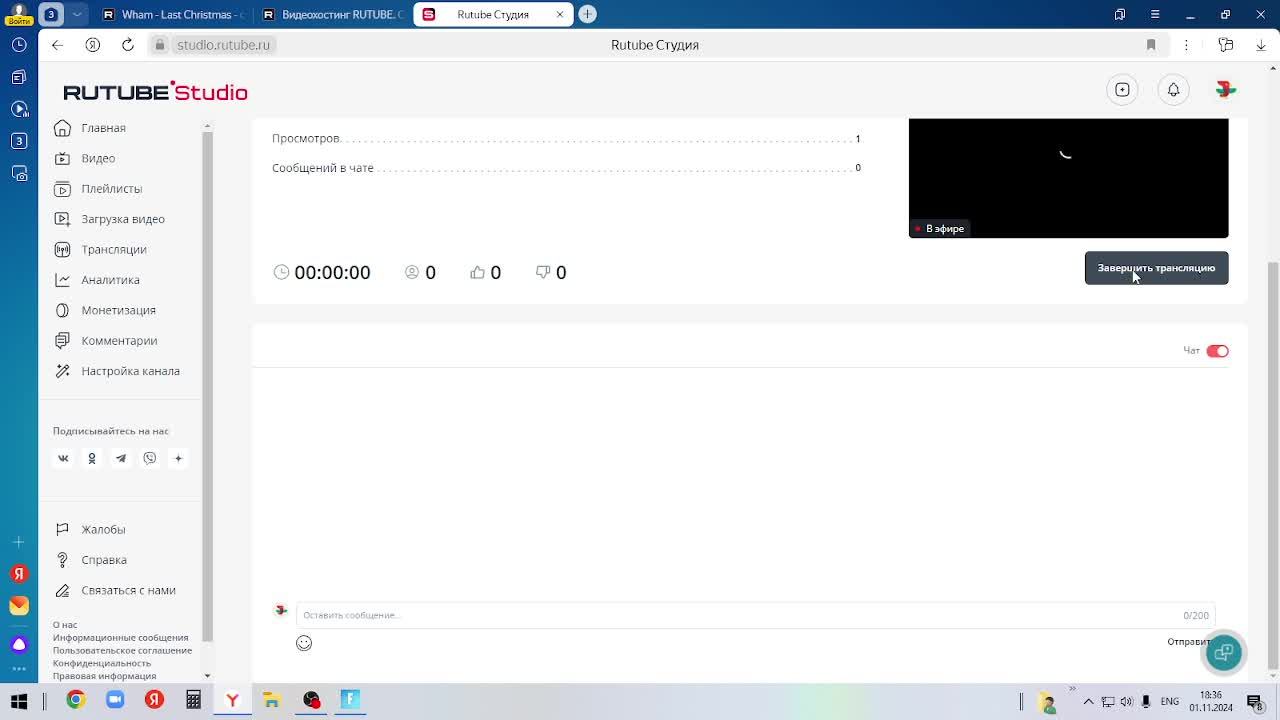
Task: Open File Explorer from taskbar
Action: click(271, 700)
